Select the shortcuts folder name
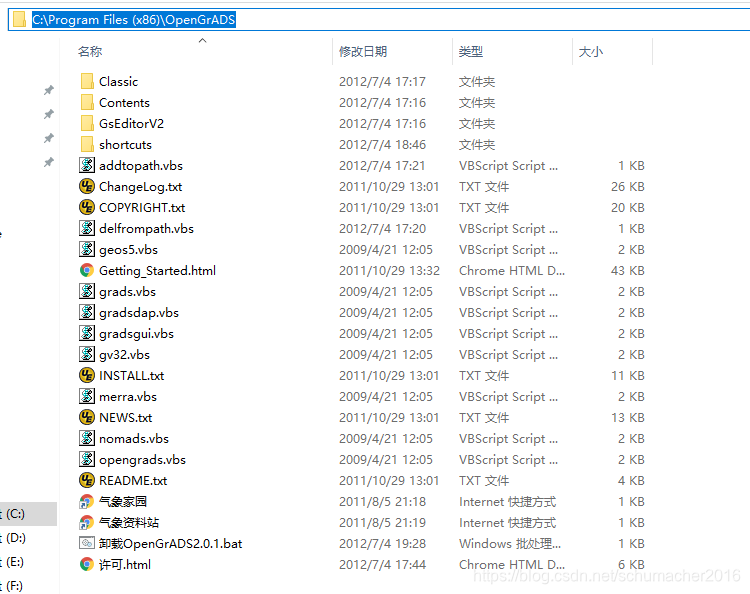 [125, 145]
